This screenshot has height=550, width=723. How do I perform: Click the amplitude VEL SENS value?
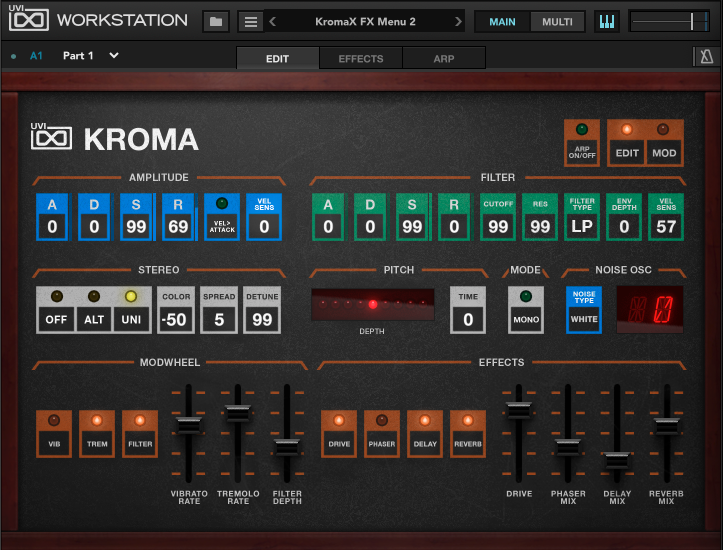(264, 226)
